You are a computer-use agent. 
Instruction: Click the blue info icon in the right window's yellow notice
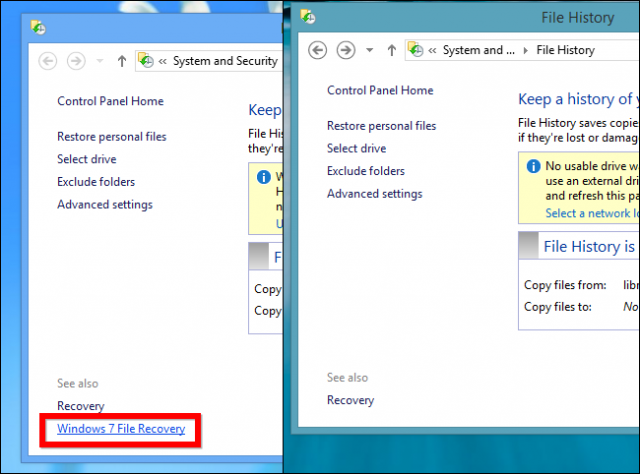tap(531, 165)
